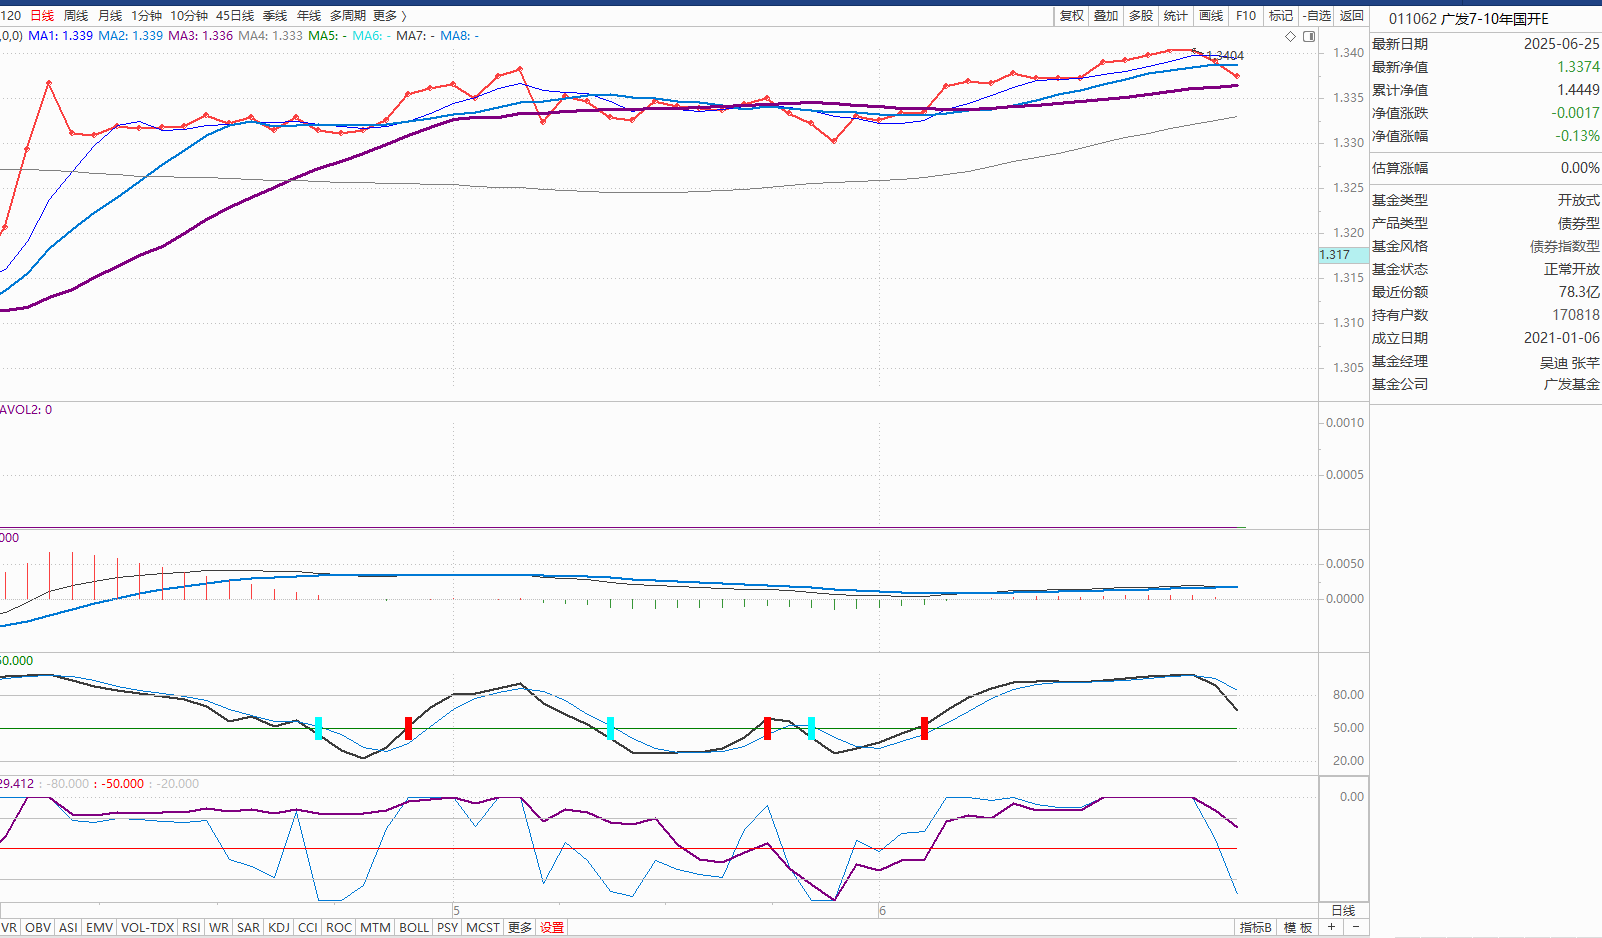1602x938 pixels.
Task: Click the 持有户数 value 170818
Action: 1576,315
